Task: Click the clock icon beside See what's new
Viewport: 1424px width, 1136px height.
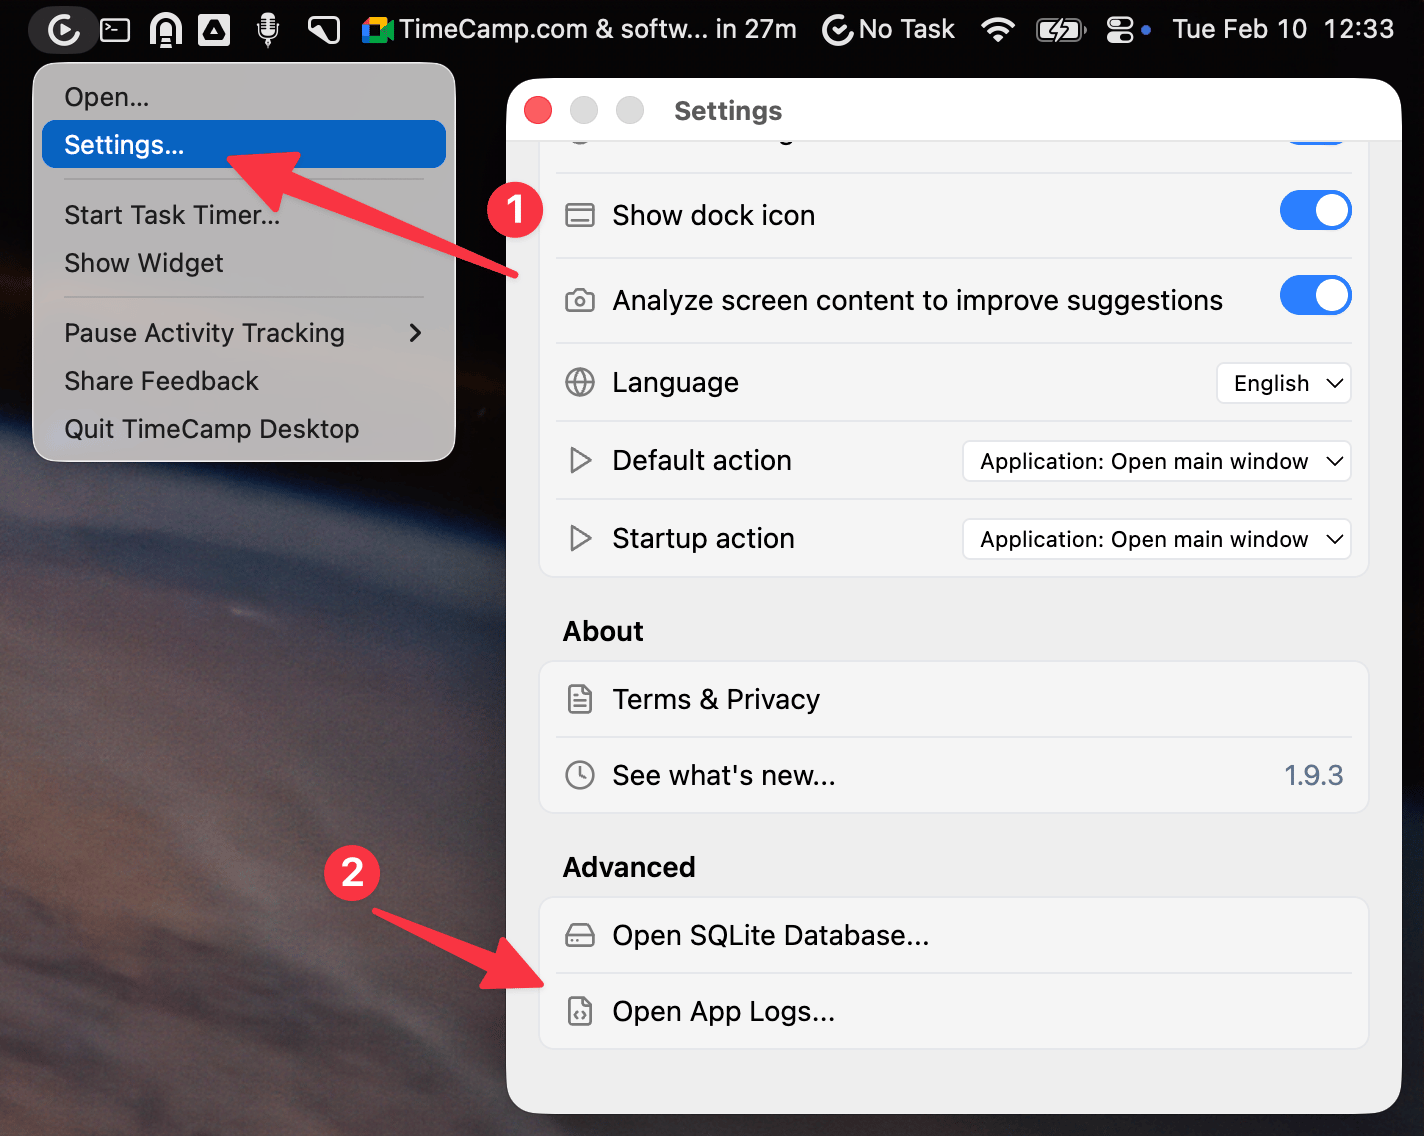Action: [580, 775]
